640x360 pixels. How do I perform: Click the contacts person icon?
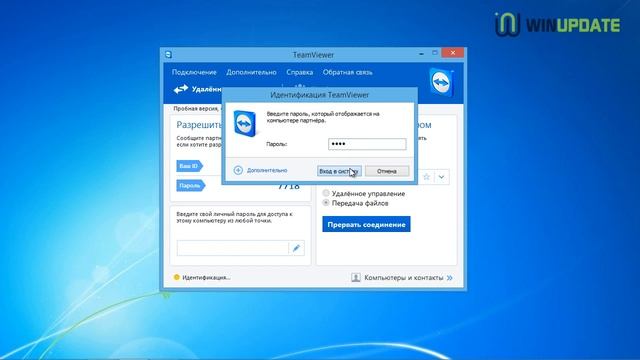tap(356, 278)
